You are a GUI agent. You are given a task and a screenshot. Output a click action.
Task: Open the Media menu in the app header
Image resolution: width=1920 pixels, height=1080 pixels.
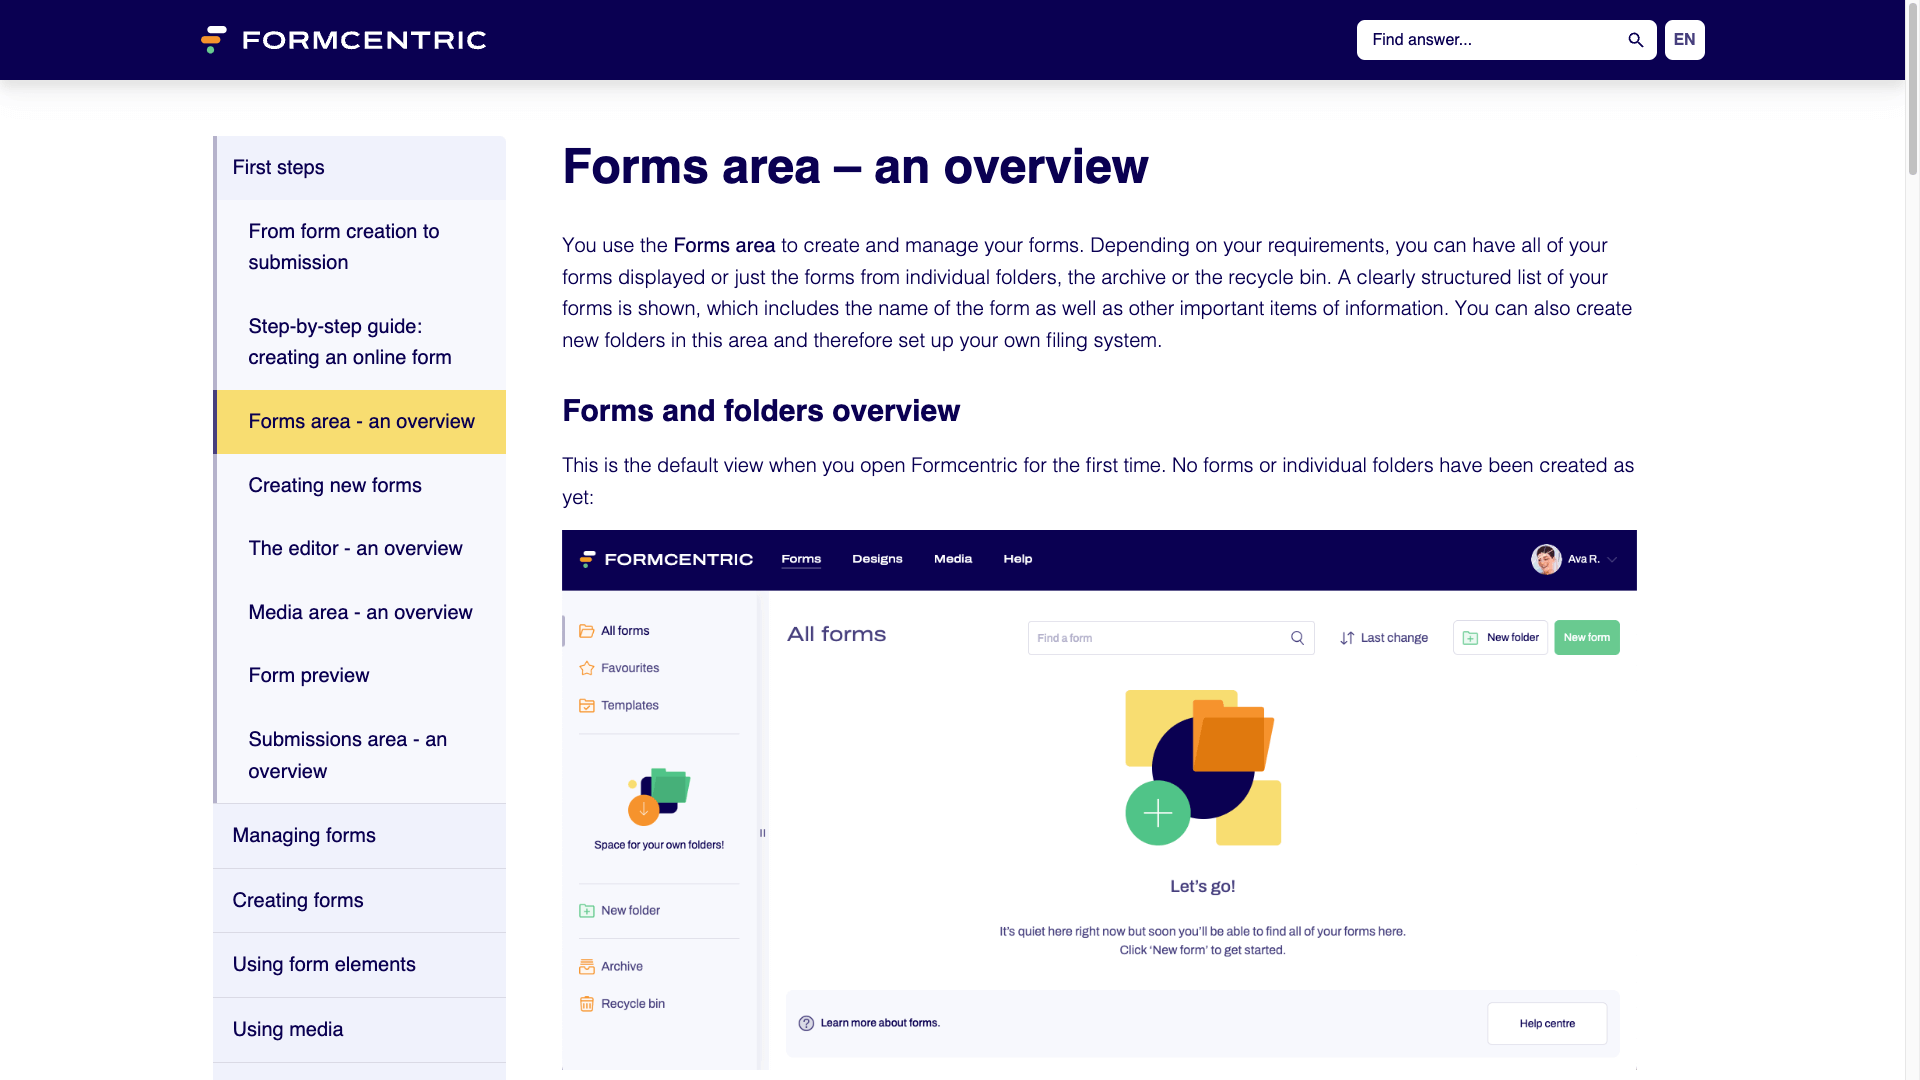[952, 559]
